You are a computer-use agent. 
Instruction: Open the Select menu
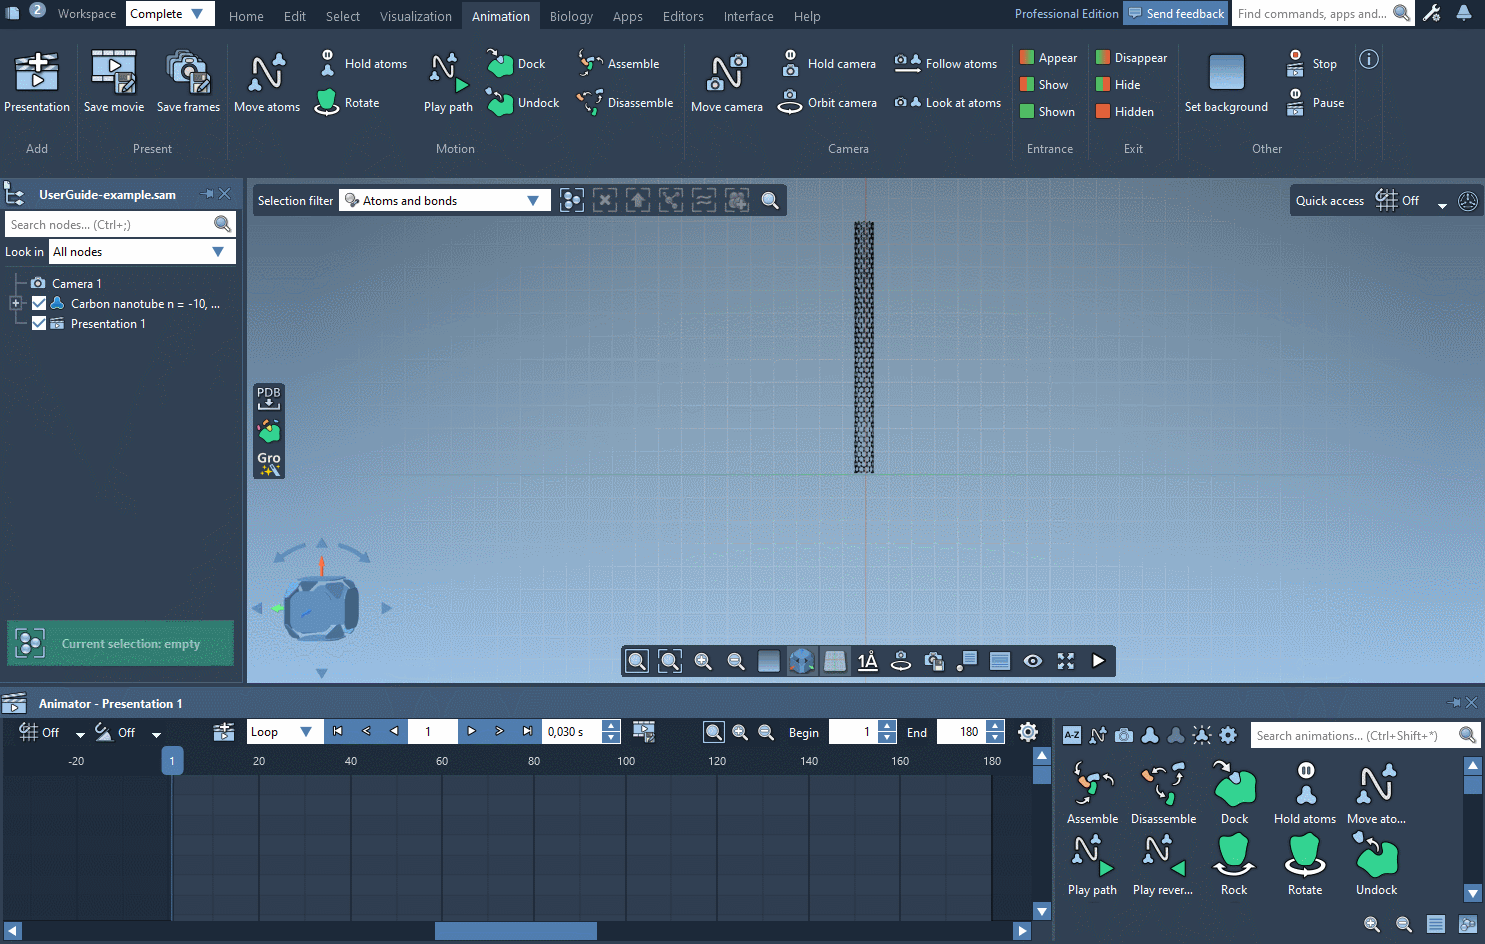(342, 16)
